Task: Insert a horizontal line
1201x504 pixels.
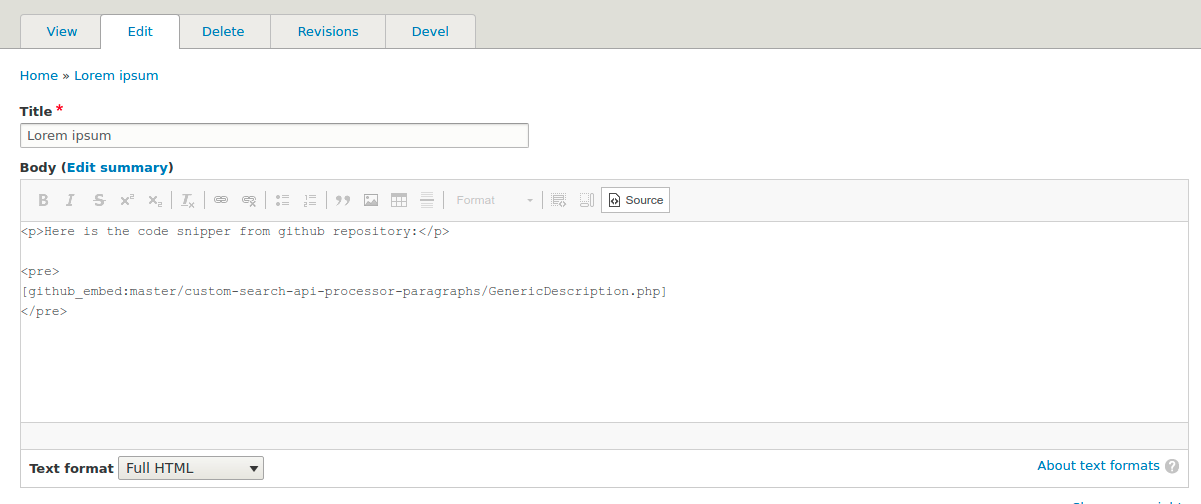Action: click(427, 200)
